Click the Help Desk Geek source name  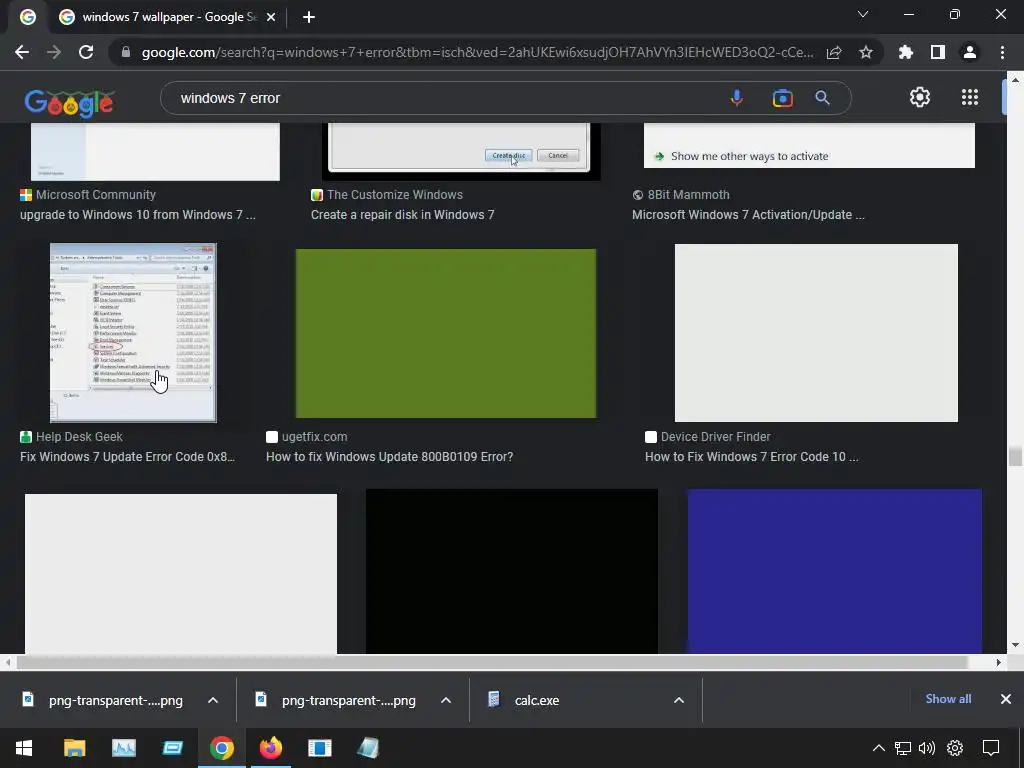point(79,437)
